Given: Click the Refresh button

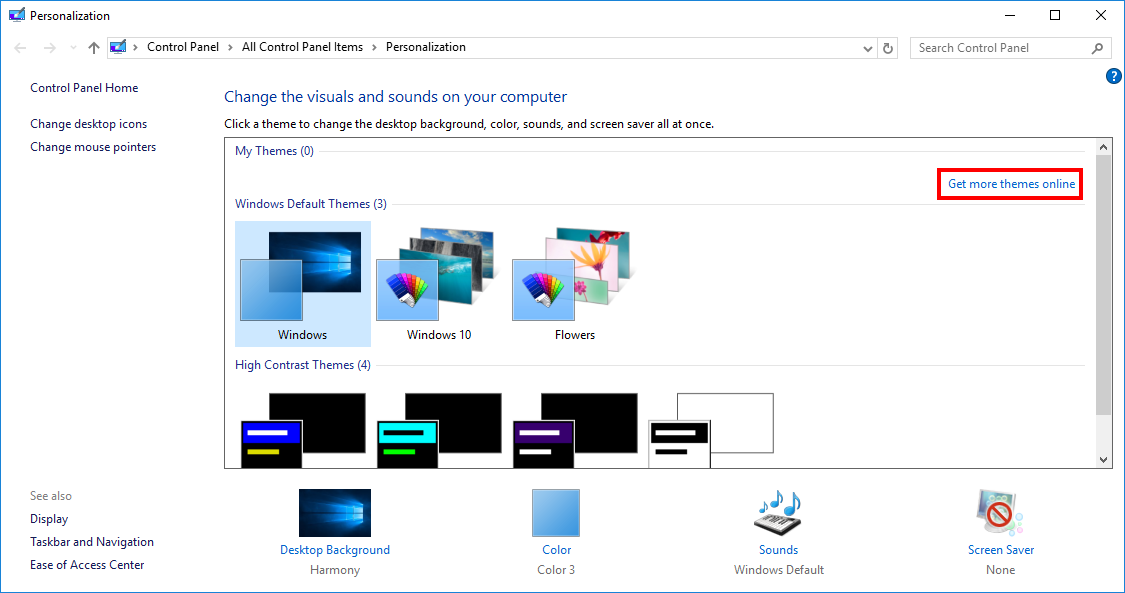Looking at the screenshot, I should point(888,48).
